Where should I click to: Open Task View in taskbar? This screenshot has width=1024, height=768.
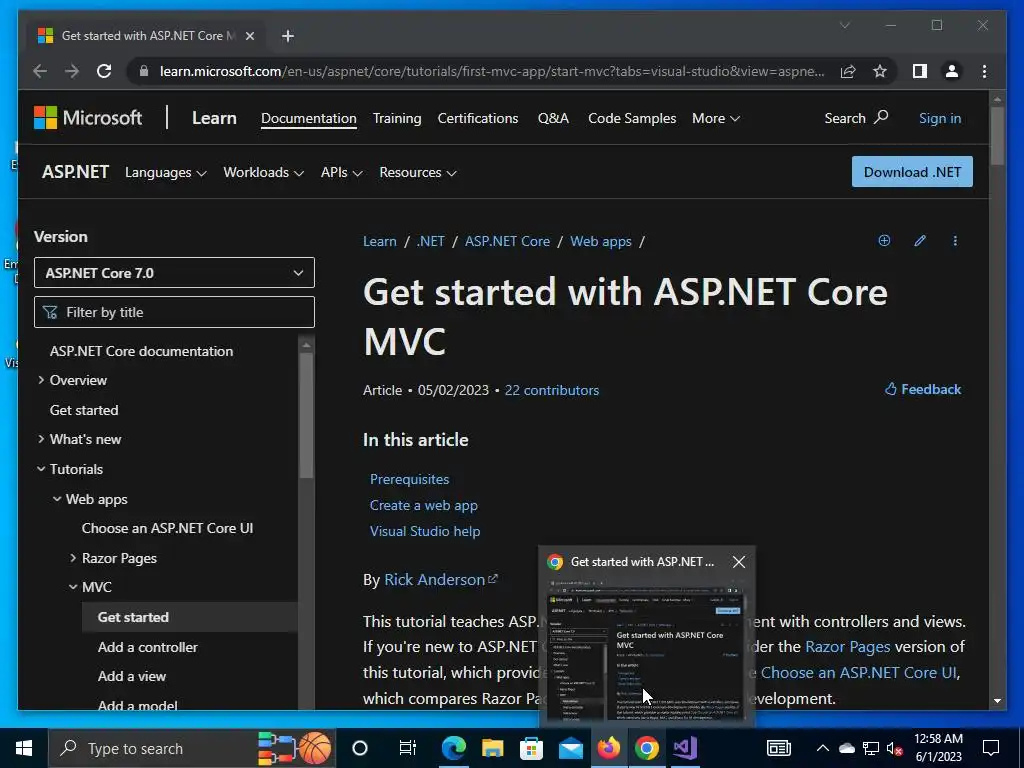tap(408, 748)
